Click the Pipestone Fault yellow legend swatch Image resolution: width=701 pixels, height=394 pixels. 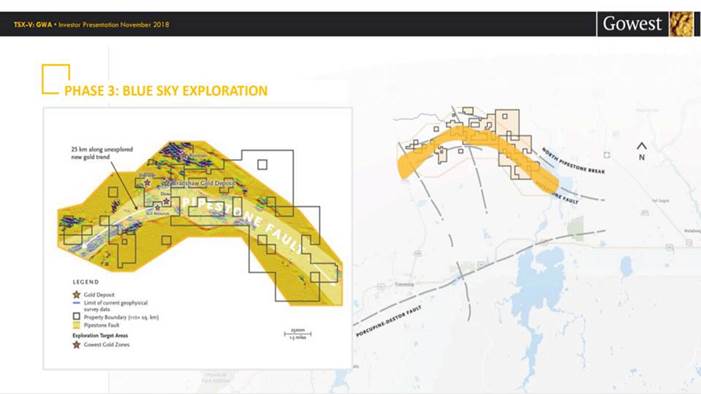(76, 325)
